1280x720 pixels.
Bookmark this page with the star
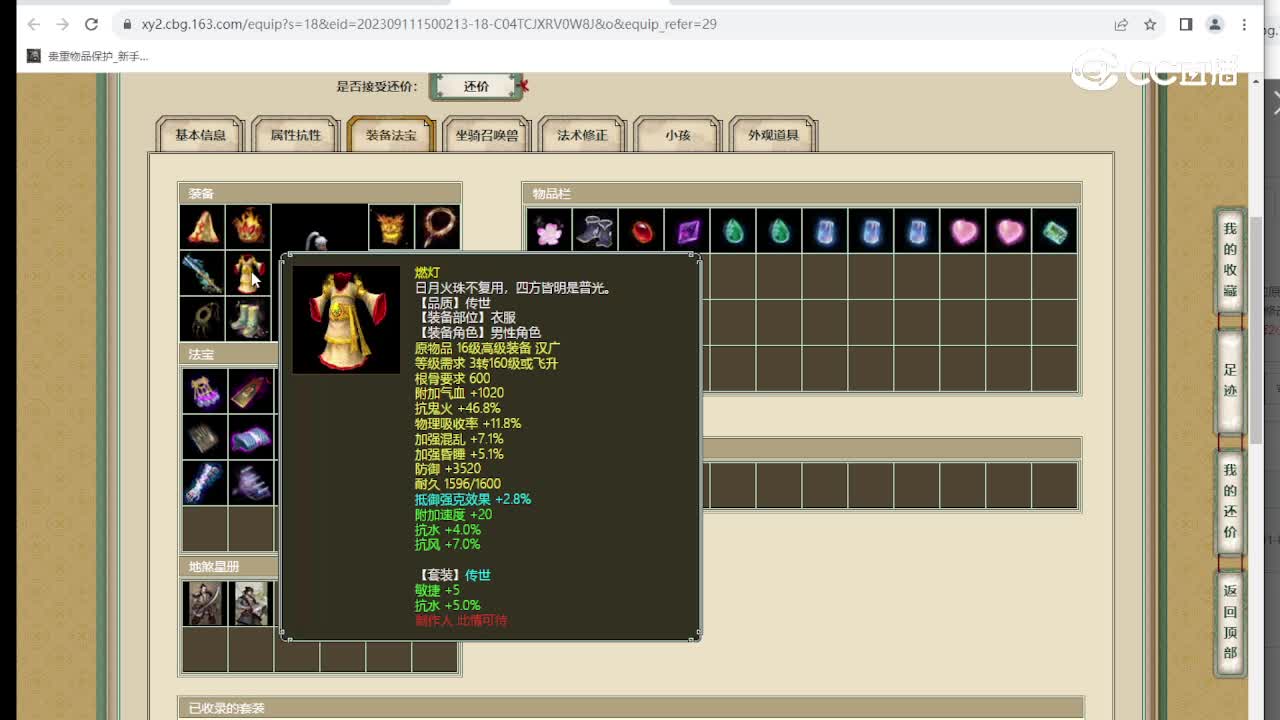point(1150,24)
